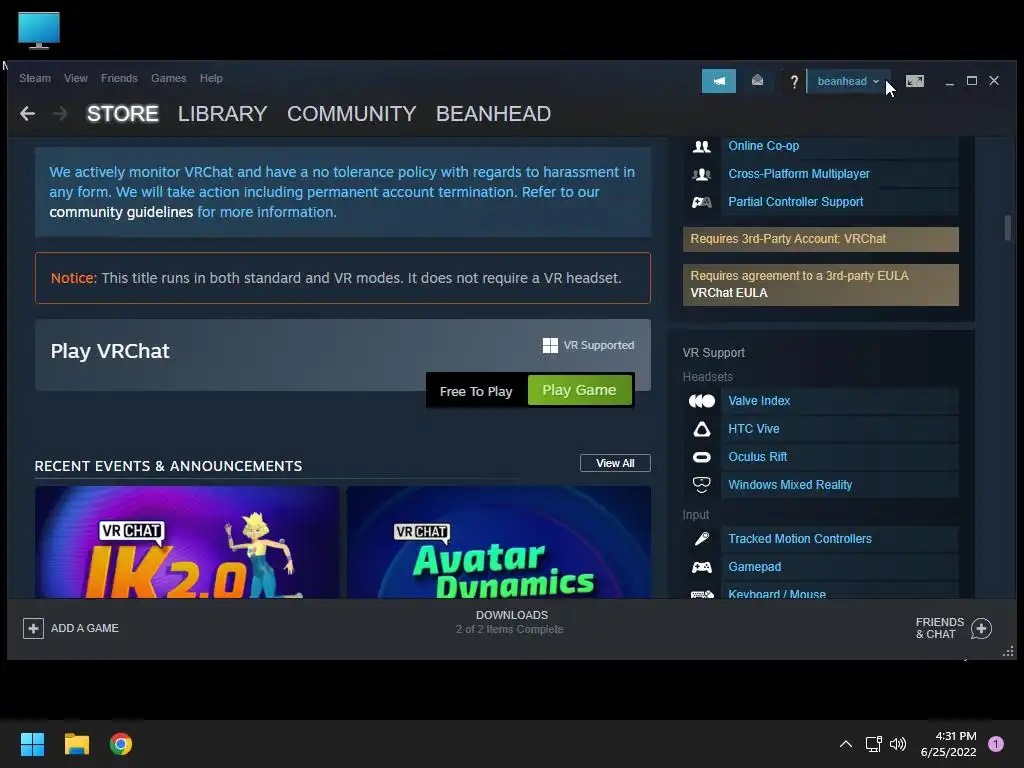Click the Windows logo beside VR Supported

(550, 345)
